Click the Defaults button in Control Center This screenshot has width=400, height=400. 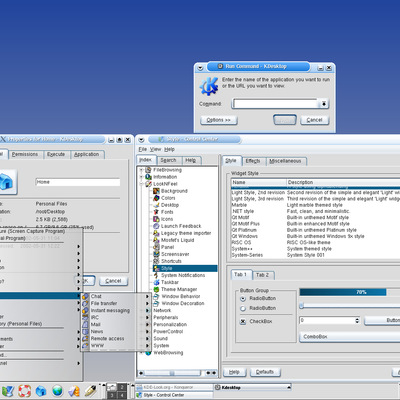[x=265, y=372]
